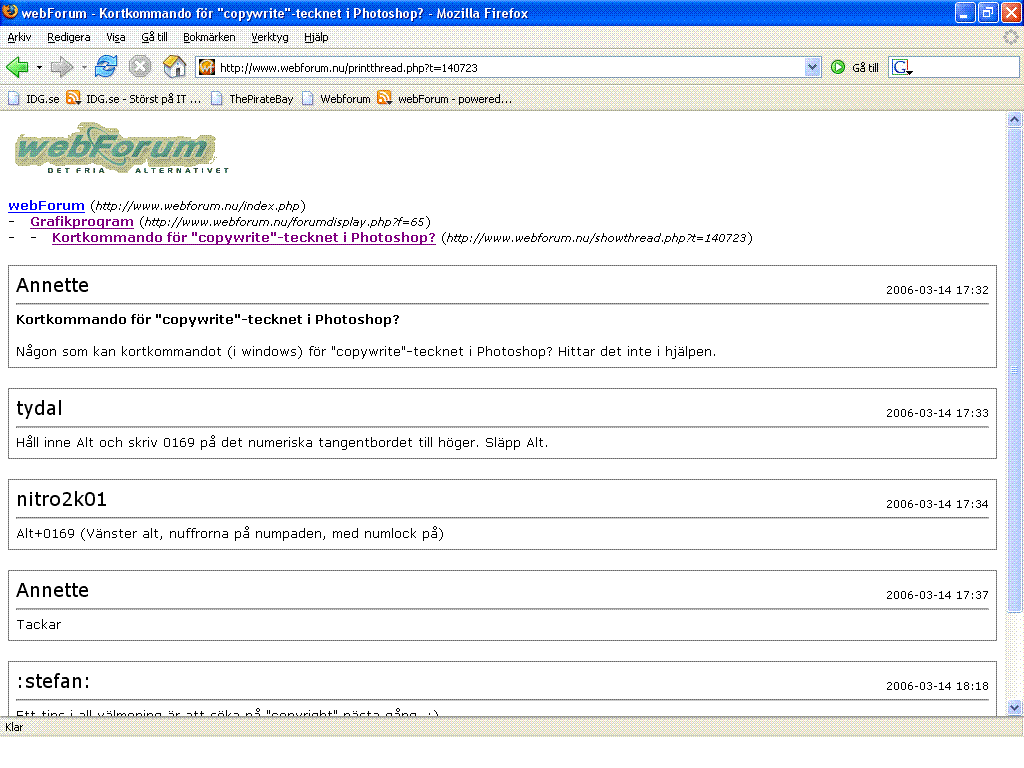
Task: Click the timestamp 2006-03-14 17:37
Action: pyautogui.click(x=937, y=595)
